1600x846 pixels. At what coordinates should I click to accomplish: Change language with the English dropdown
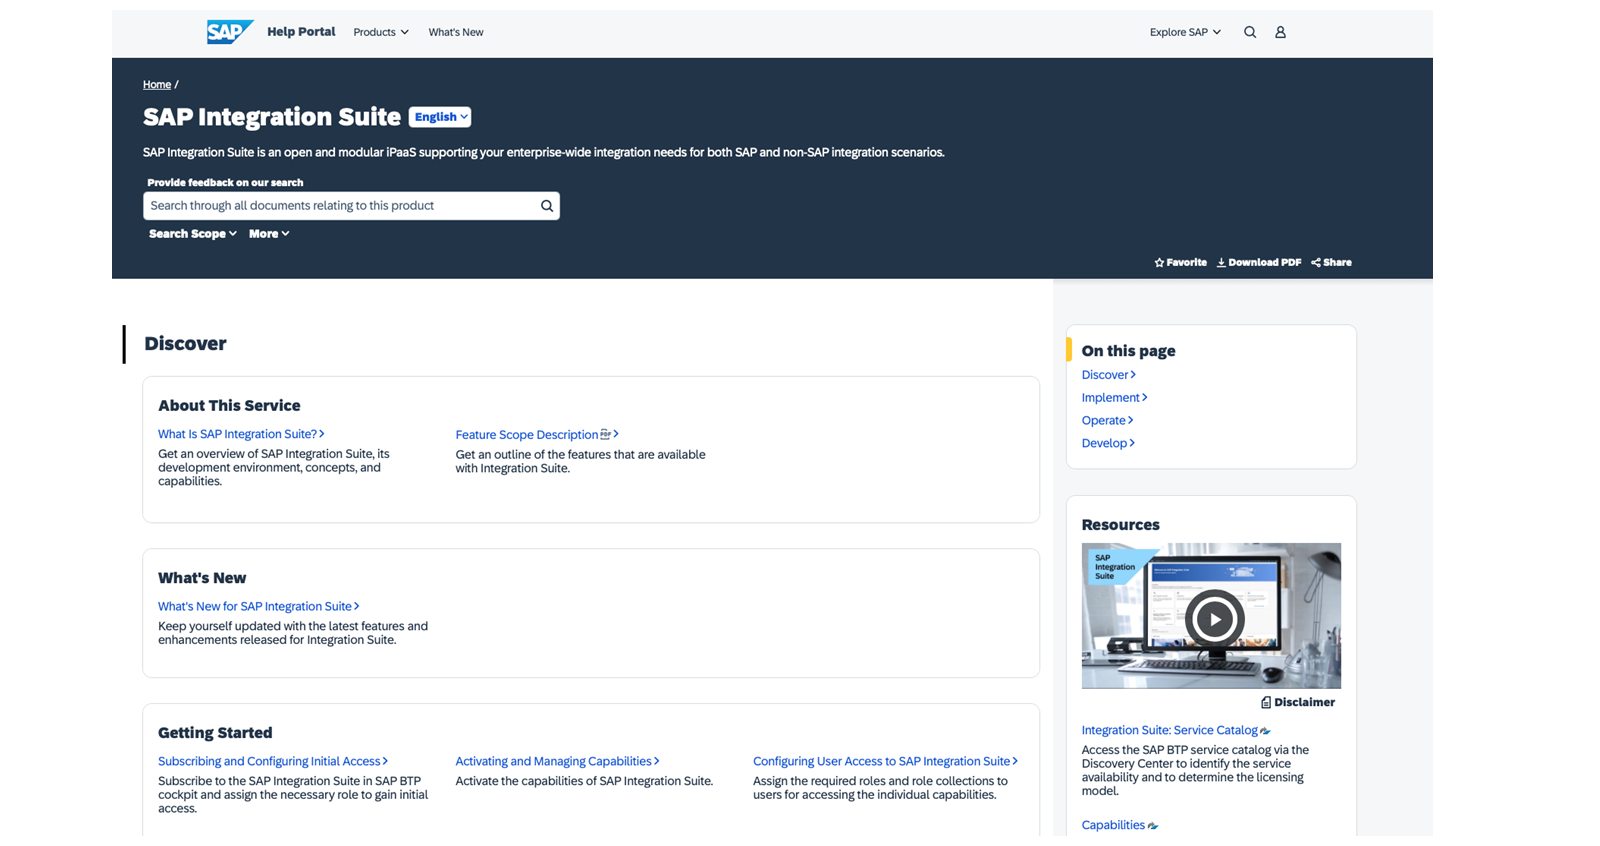[x=440, y=117]
